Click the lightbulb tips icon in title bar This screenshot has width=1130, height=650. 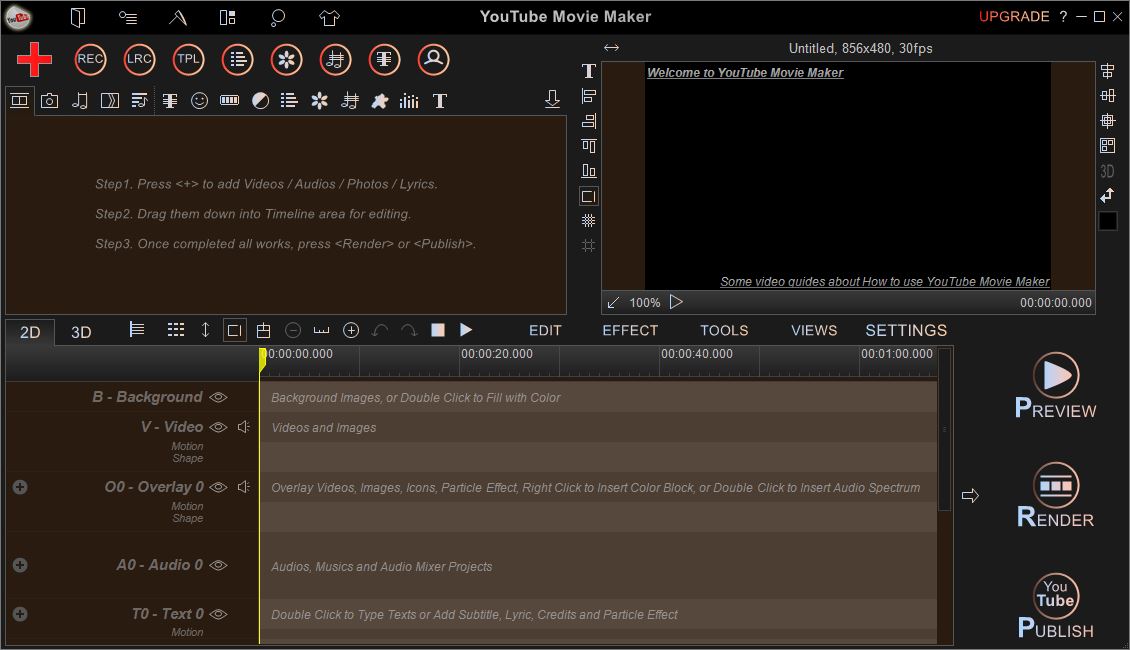277,17
